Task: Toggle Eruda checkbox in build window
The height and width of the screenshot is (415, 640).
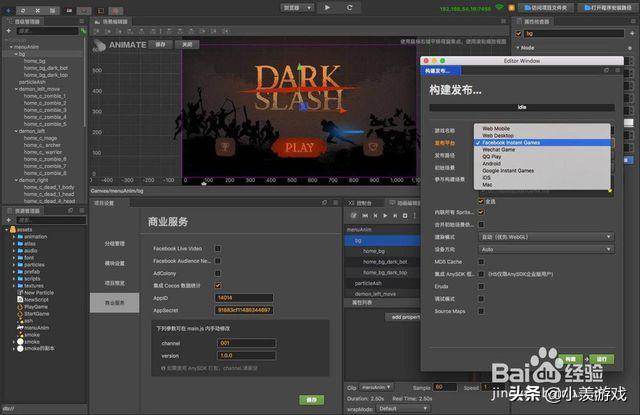Action: [x=481, y=286]
